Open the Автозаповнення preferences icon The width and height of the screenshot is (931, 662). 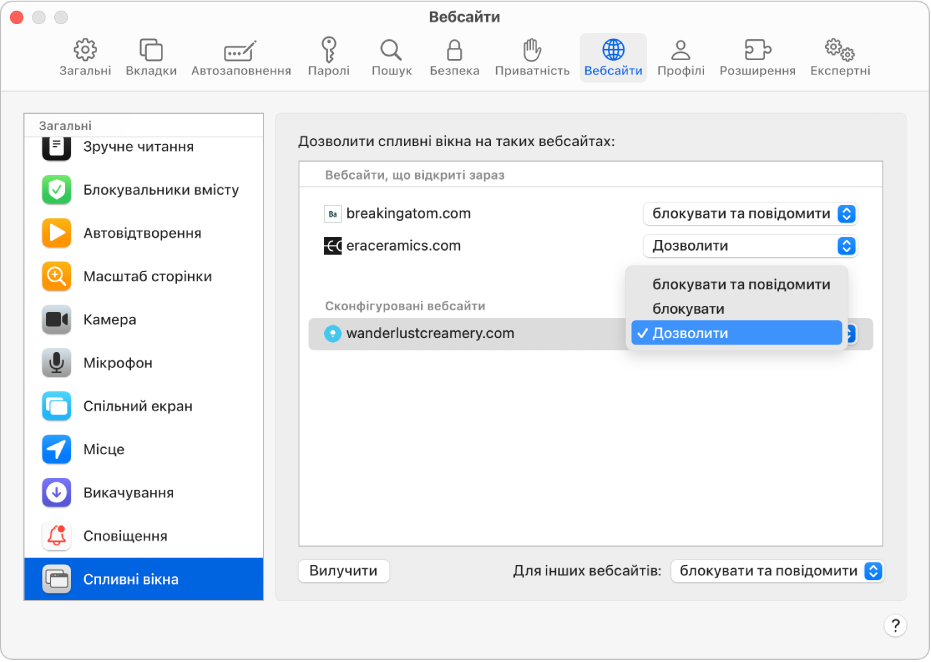[240, 51]
